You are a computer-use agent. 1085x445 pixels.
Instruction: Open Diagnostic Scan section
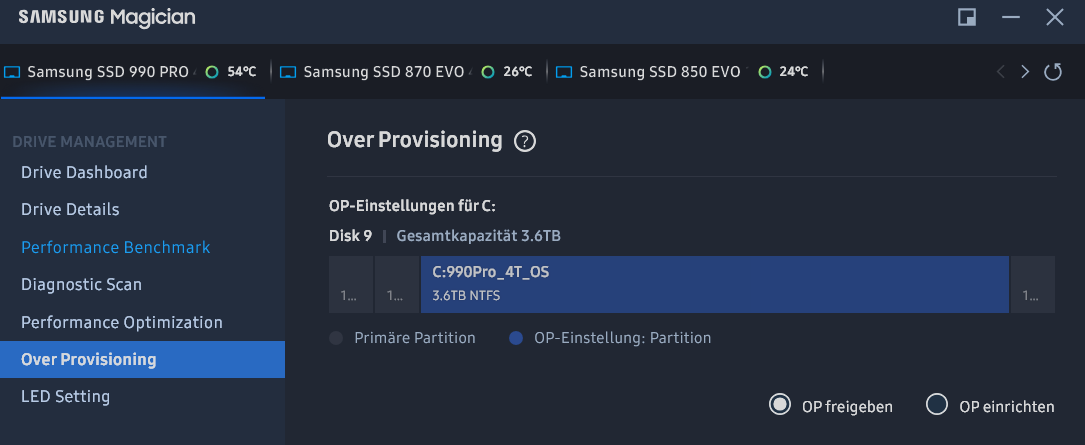coord(81,284)
